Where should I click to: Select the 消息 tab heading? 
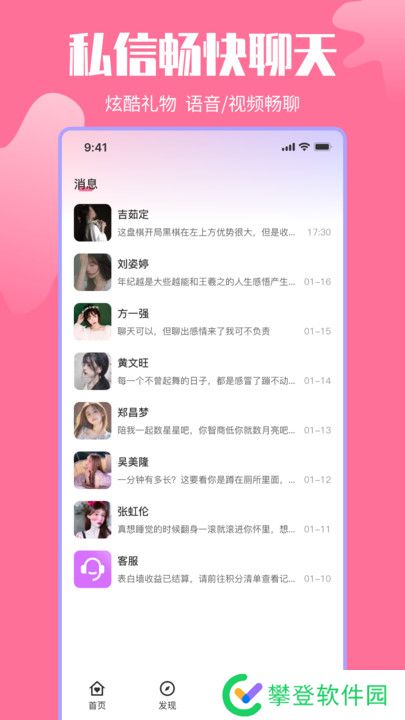pyautogui.click(x=85, y=185)
